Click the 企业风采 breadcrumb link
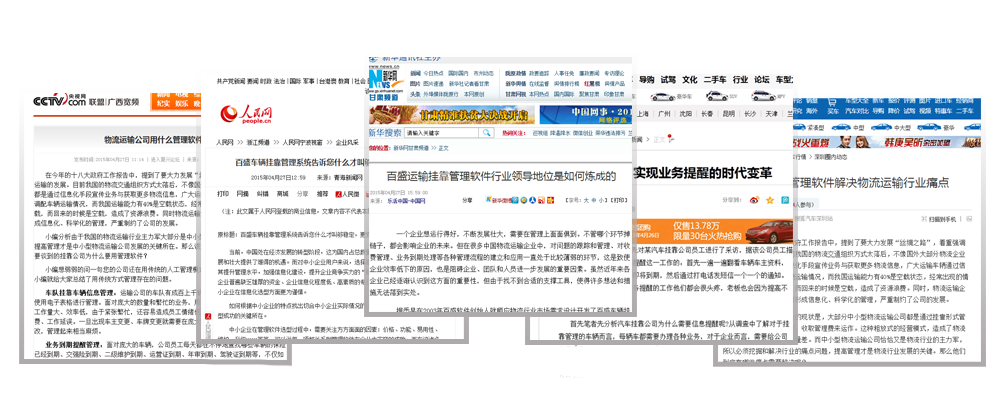The image size is (1000, 408). click(x=348, y=142)
